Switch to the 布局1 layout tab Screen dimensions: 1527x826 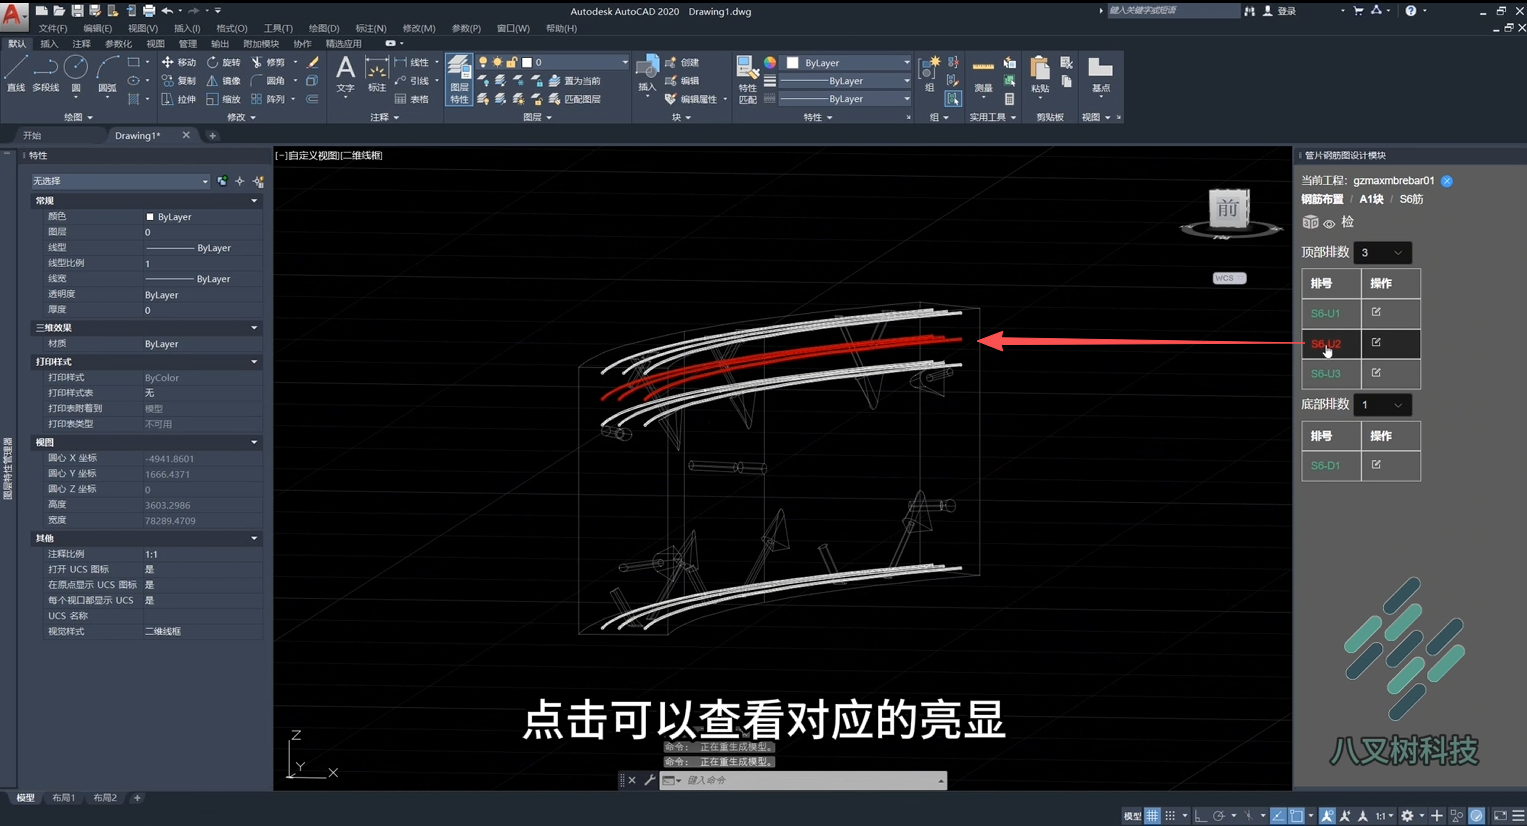[x=64, y=798]
